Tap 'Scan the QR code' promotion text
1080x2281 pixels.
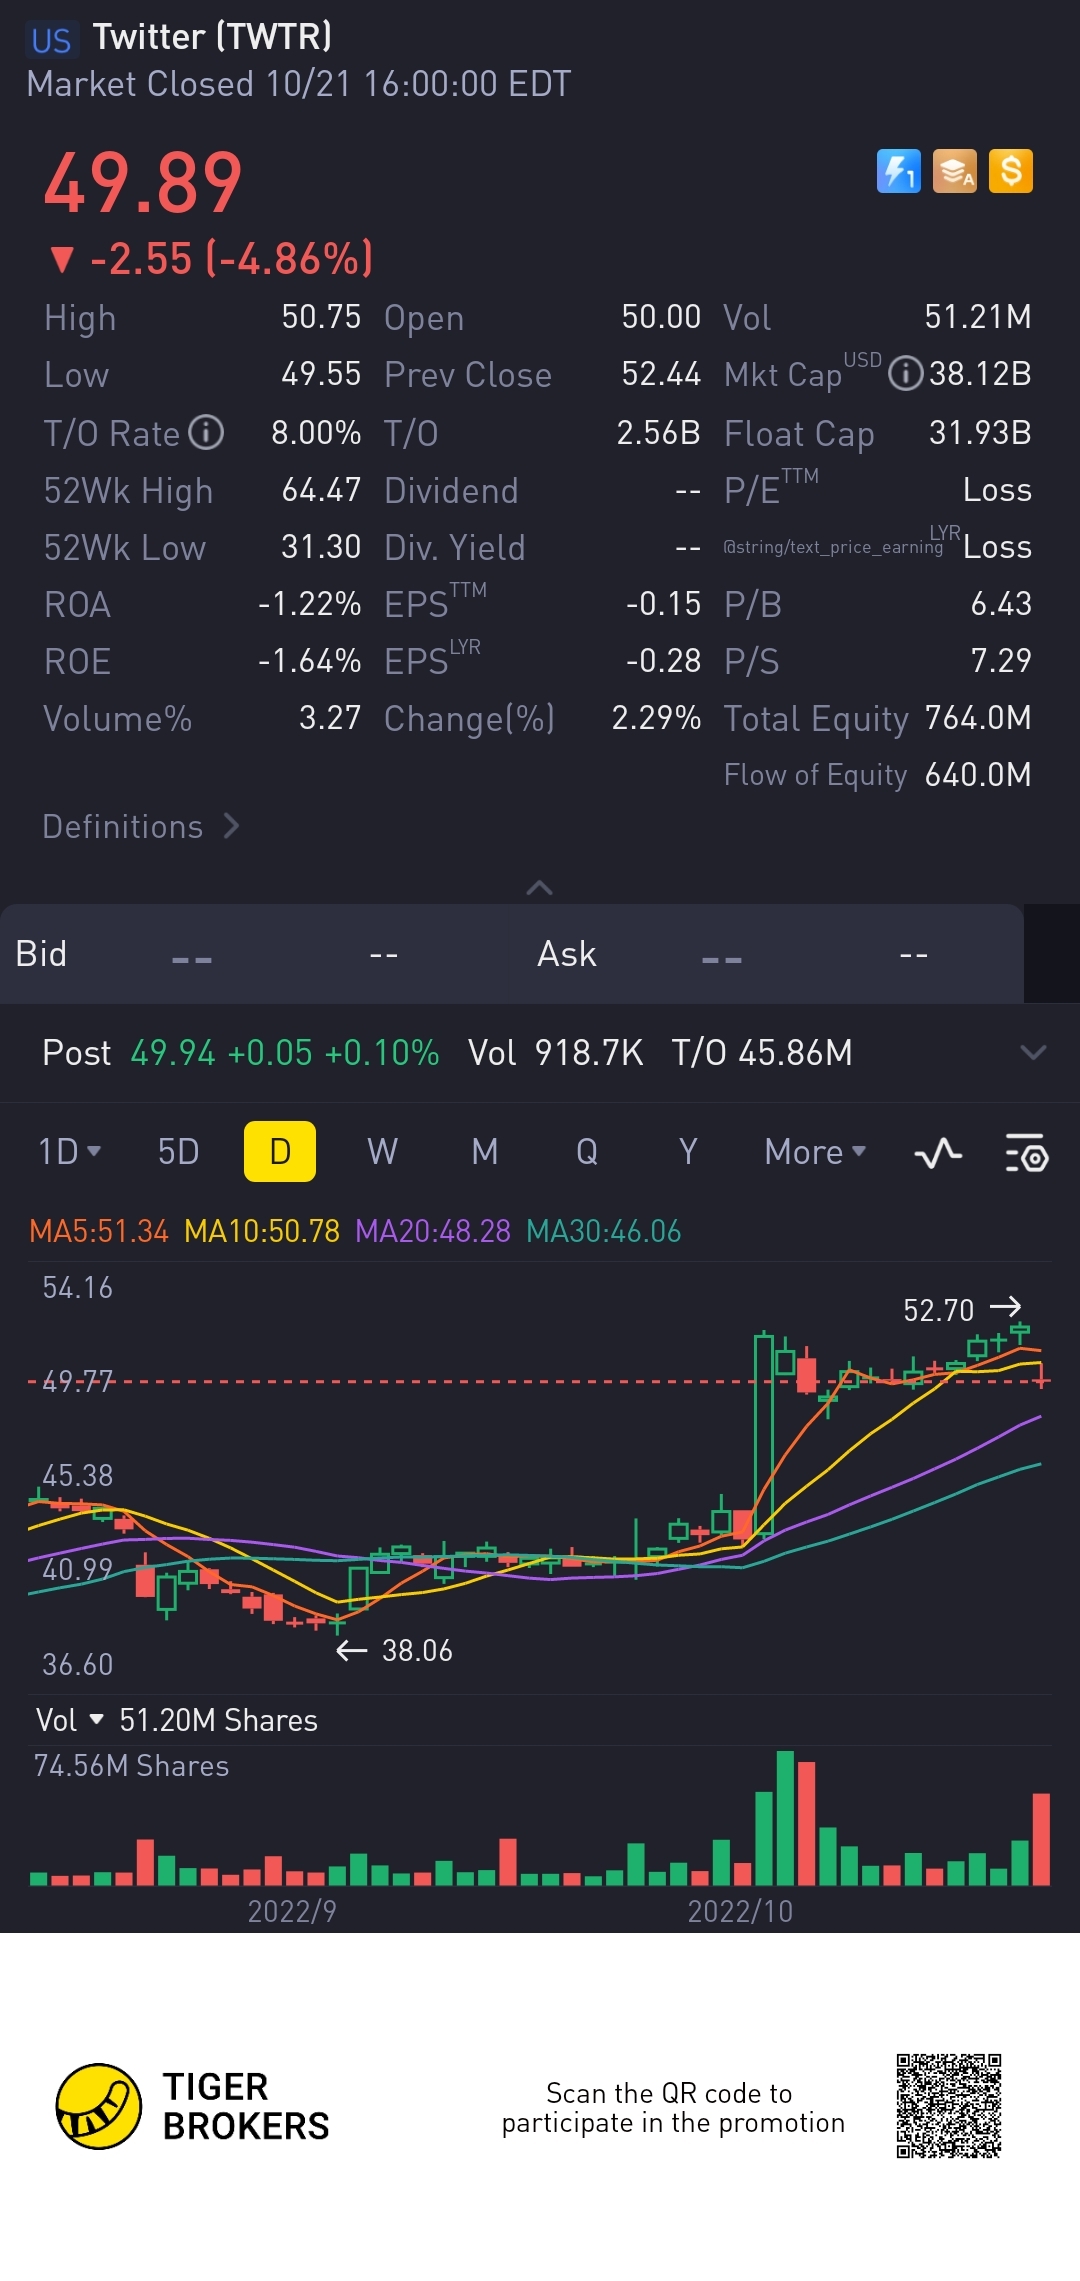pos(673,2107)
